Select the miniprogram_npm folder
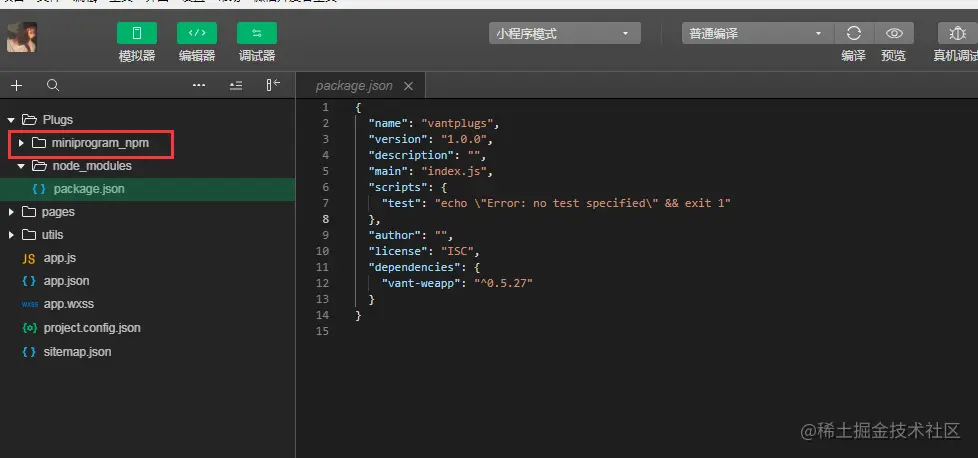Viewport: 978px width, 458px height. pos(100,144)
